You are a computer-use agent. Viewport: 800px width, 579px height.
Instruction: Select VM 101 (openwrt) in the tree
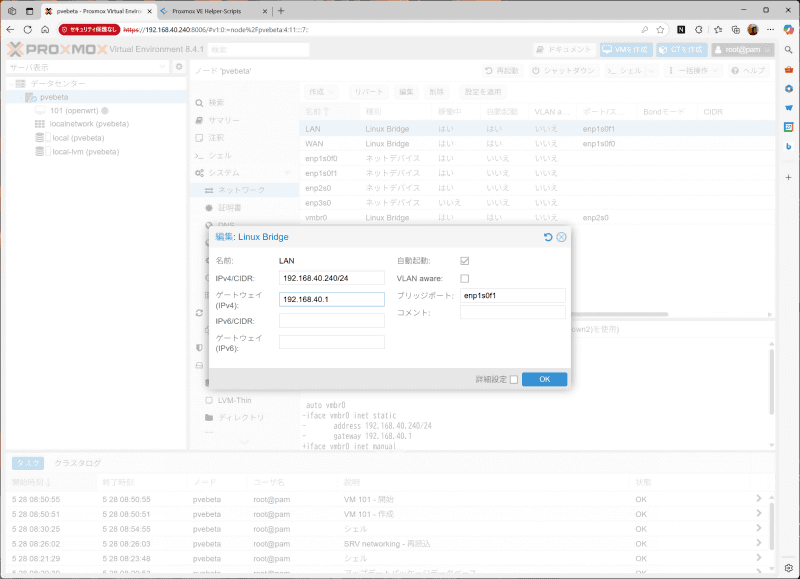click(x=74, y=111)
